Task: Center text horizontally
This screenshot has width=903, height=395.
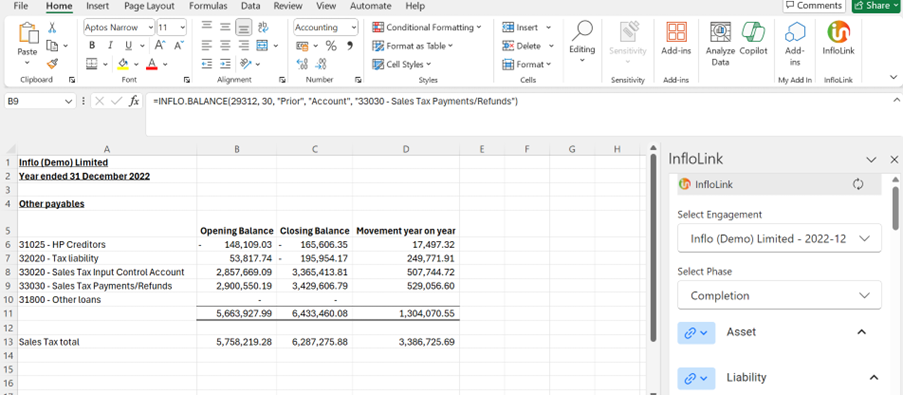Action: click(226, 45)
